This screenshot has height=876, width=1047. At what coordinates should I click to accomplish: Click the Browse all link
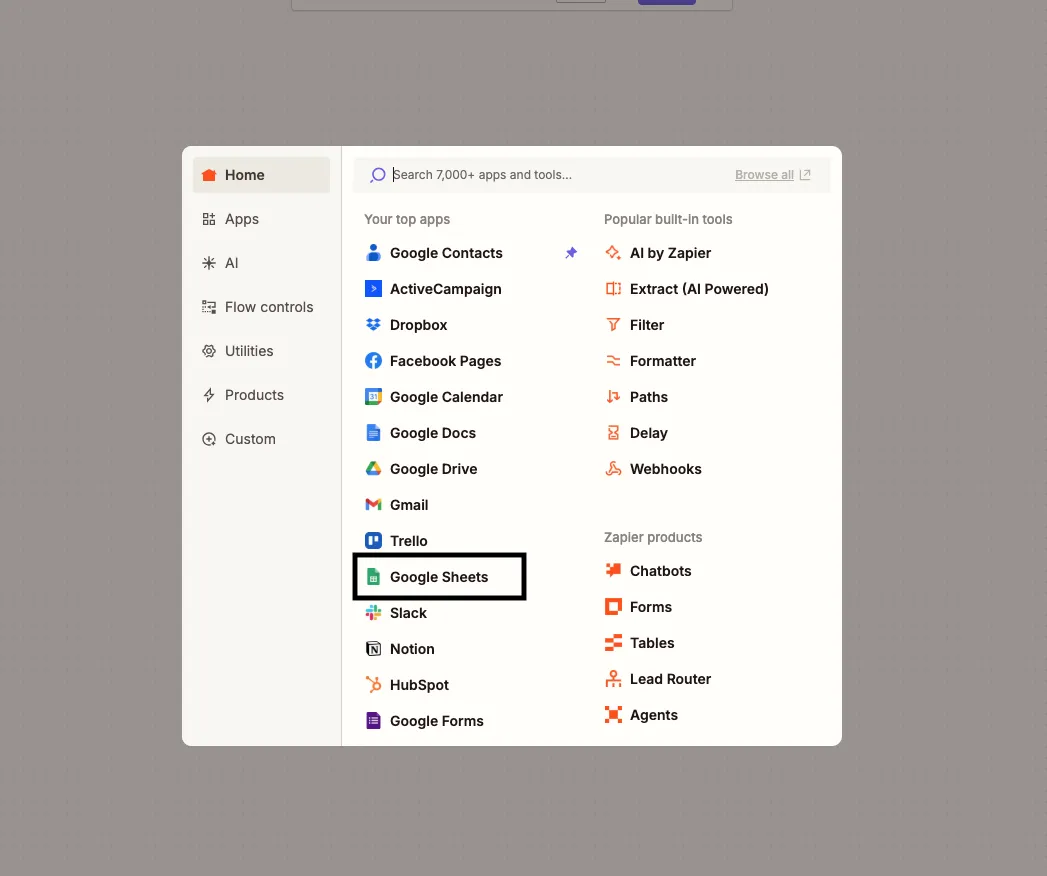point(764,175)
